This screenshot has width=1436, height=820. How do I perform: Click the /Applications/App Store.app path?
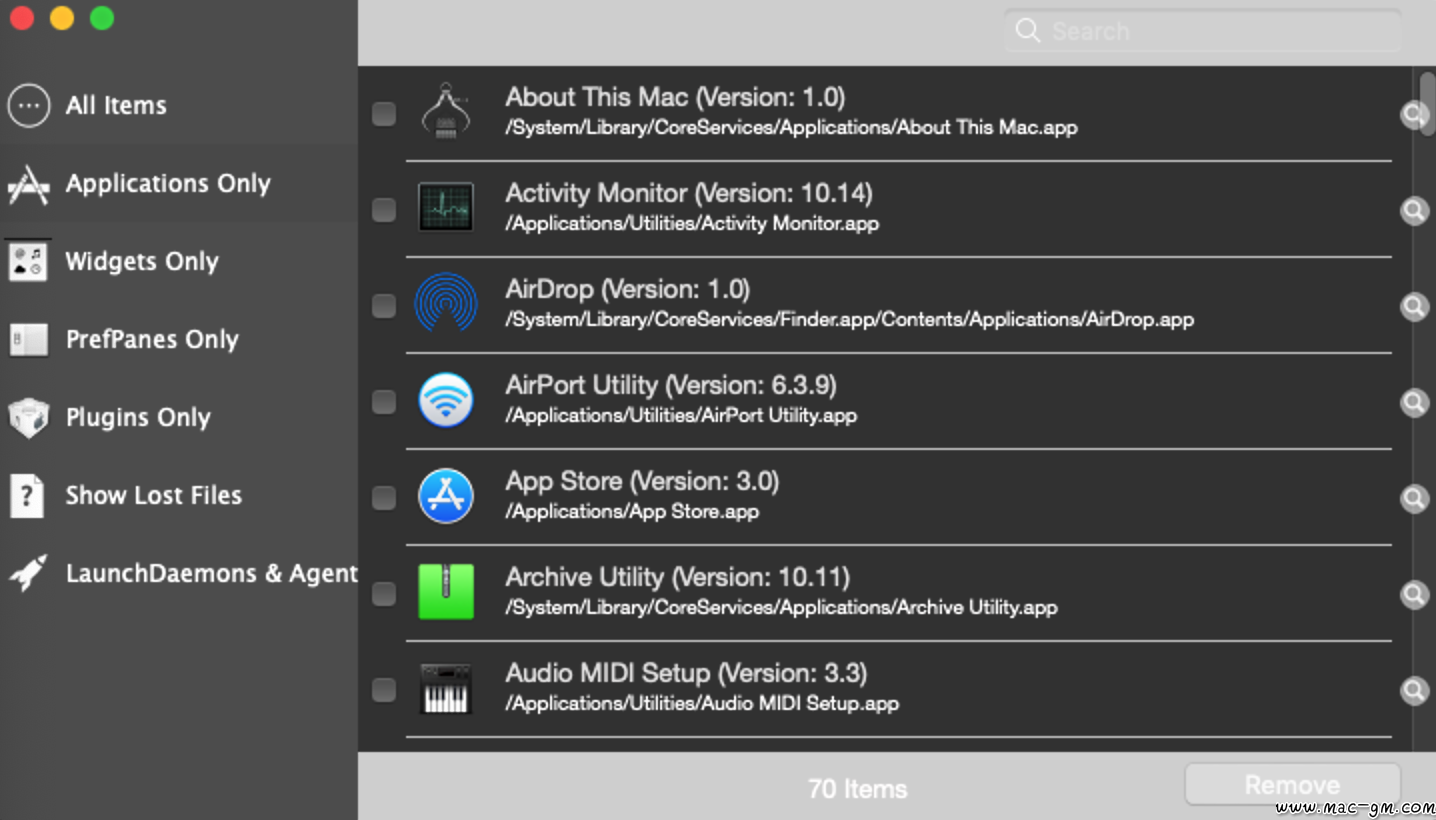632,511
